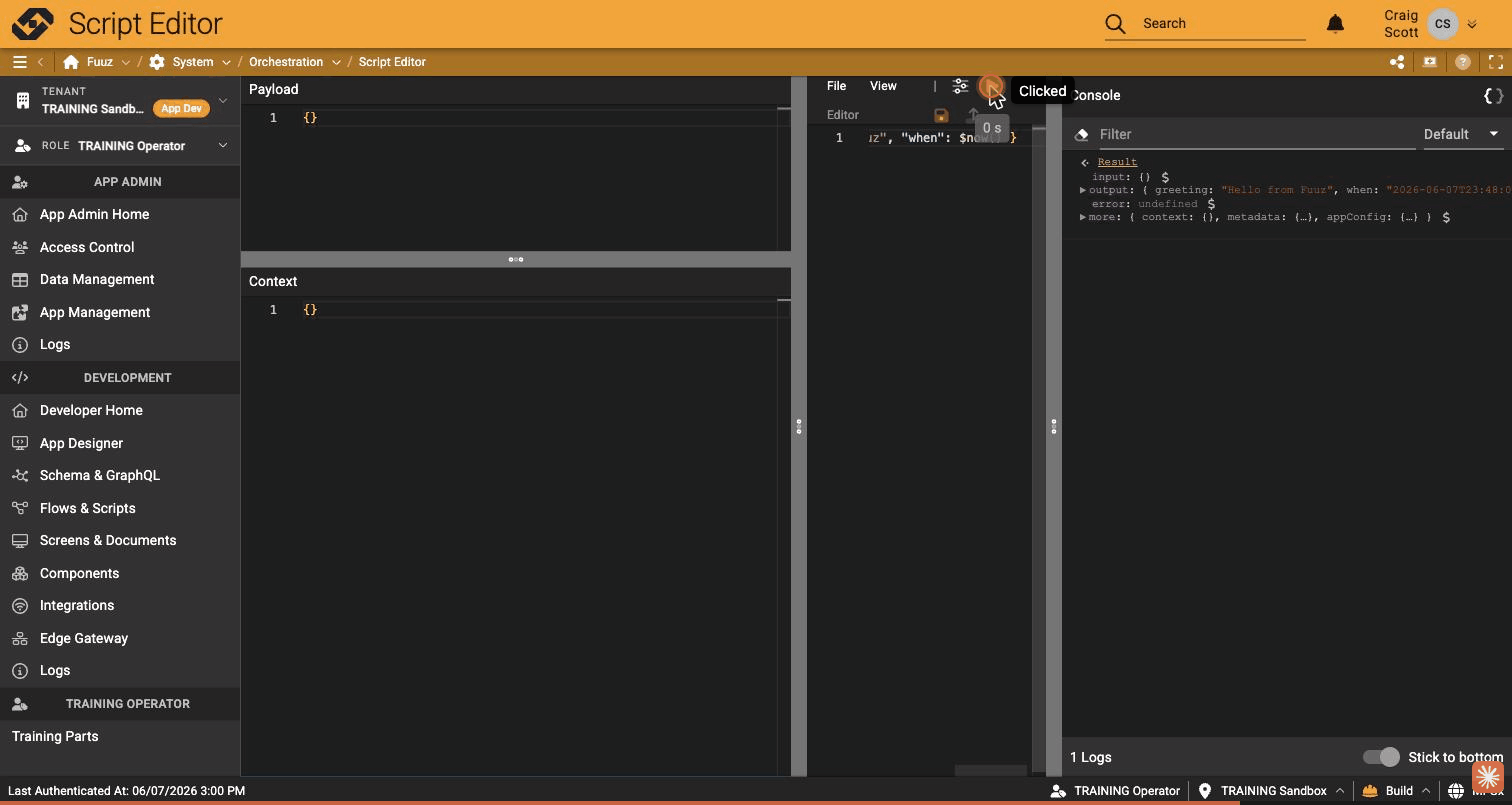Open the Build chevron in status bar
Viewport: 1512px width, 805px height.
(1426, 791)
